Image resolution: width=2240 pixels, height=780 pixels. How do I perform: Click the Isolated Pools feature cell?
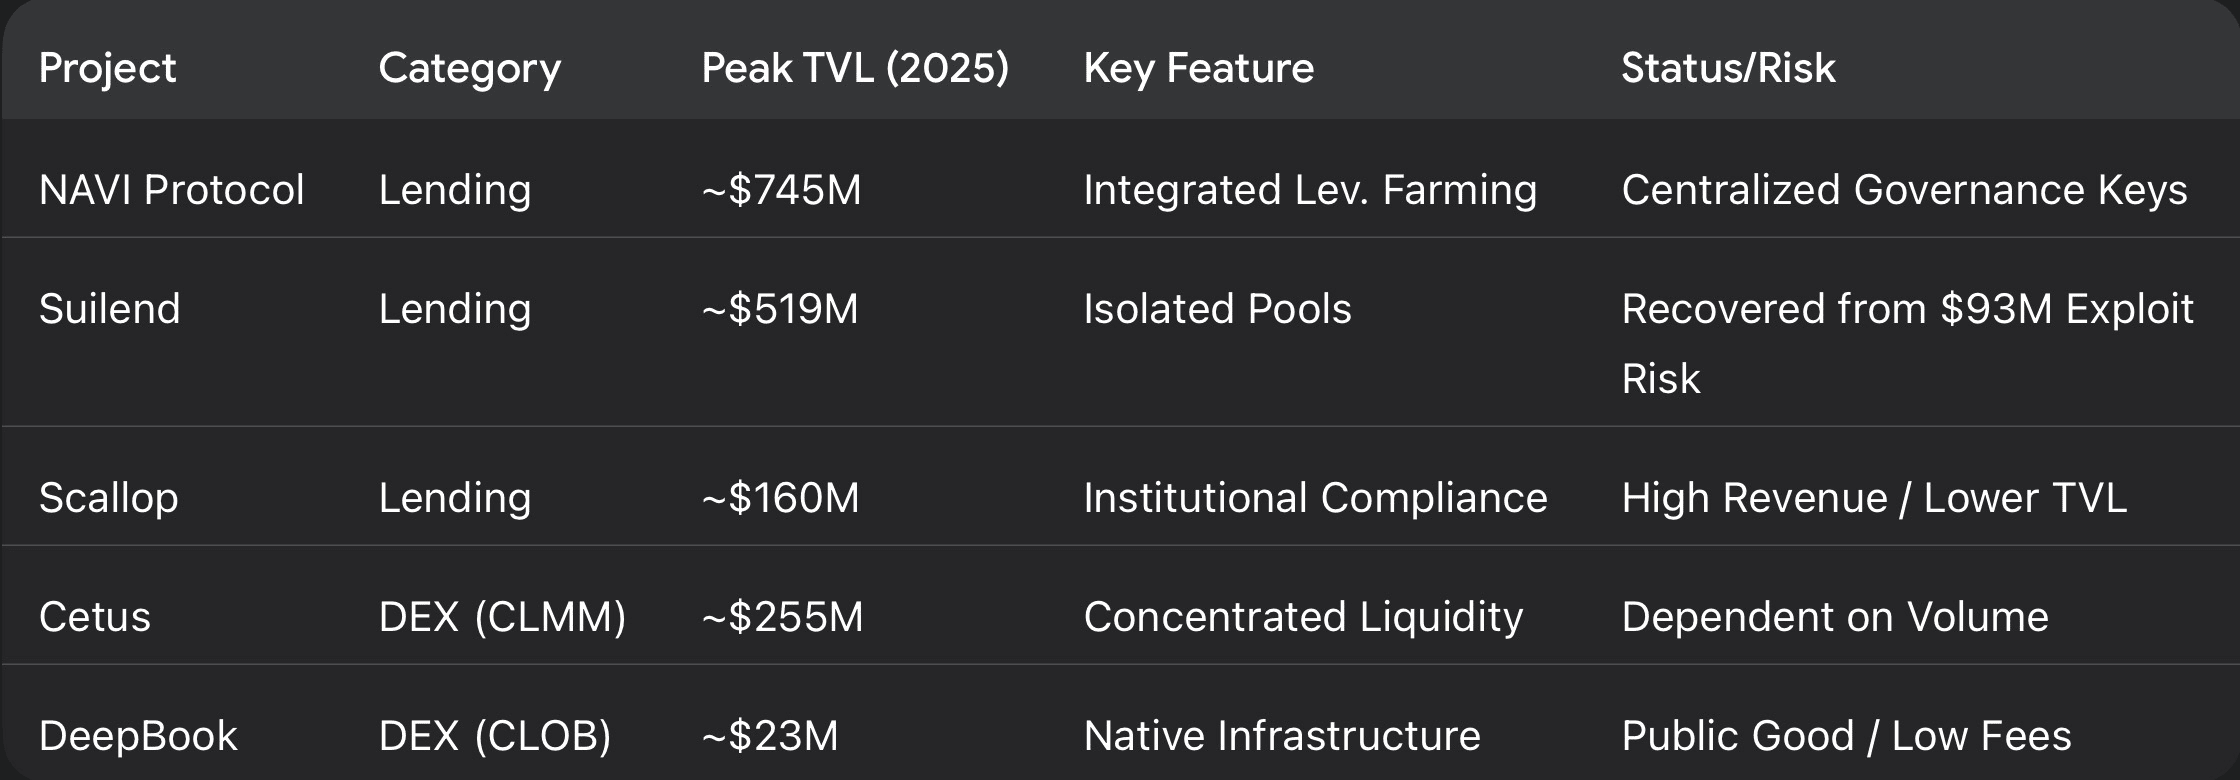[x=1217, y=309]
